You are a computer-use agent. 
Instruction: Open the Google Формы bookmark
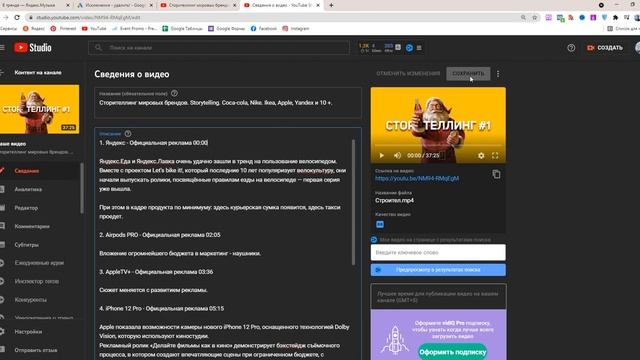point(227,29)
